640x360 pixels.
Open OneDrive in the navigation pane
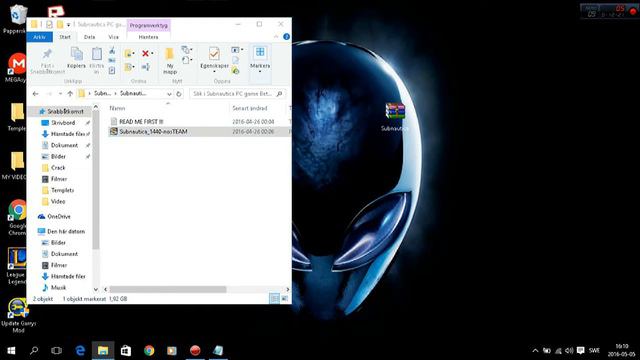pos(59,216)
